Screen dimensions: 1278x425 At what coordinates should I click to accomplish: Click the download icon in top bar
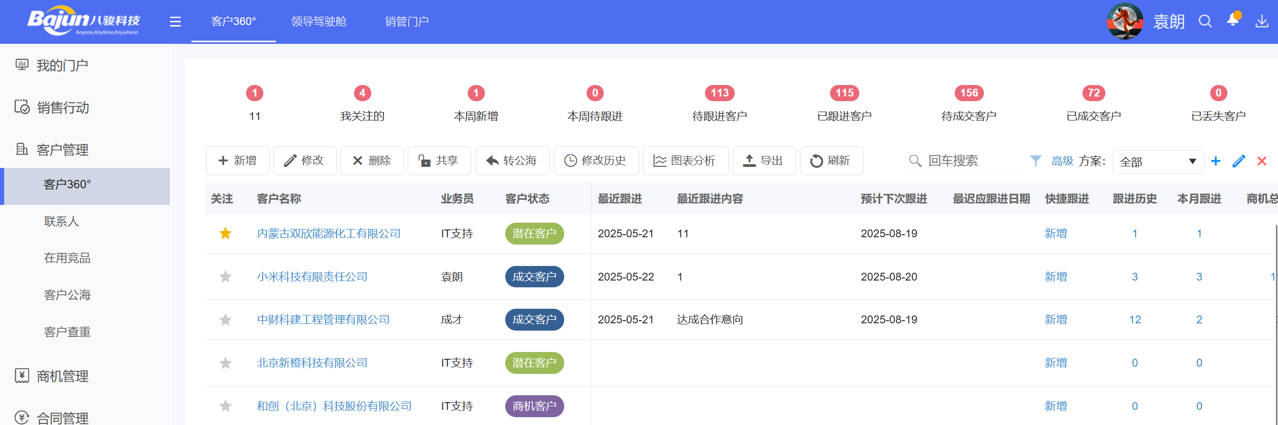[x=1262, y=21]
